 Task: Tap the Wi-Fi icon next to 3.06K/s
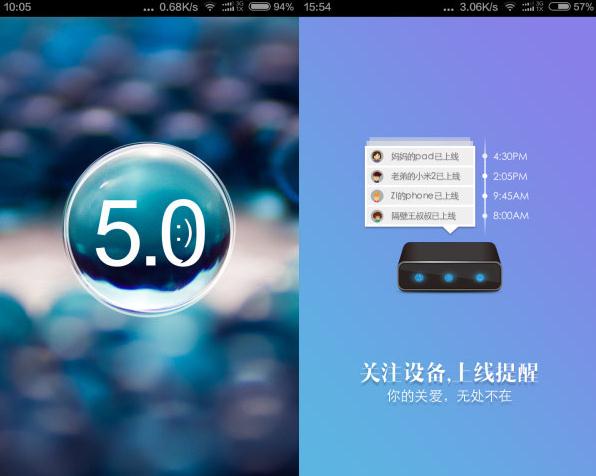[510, 7]
